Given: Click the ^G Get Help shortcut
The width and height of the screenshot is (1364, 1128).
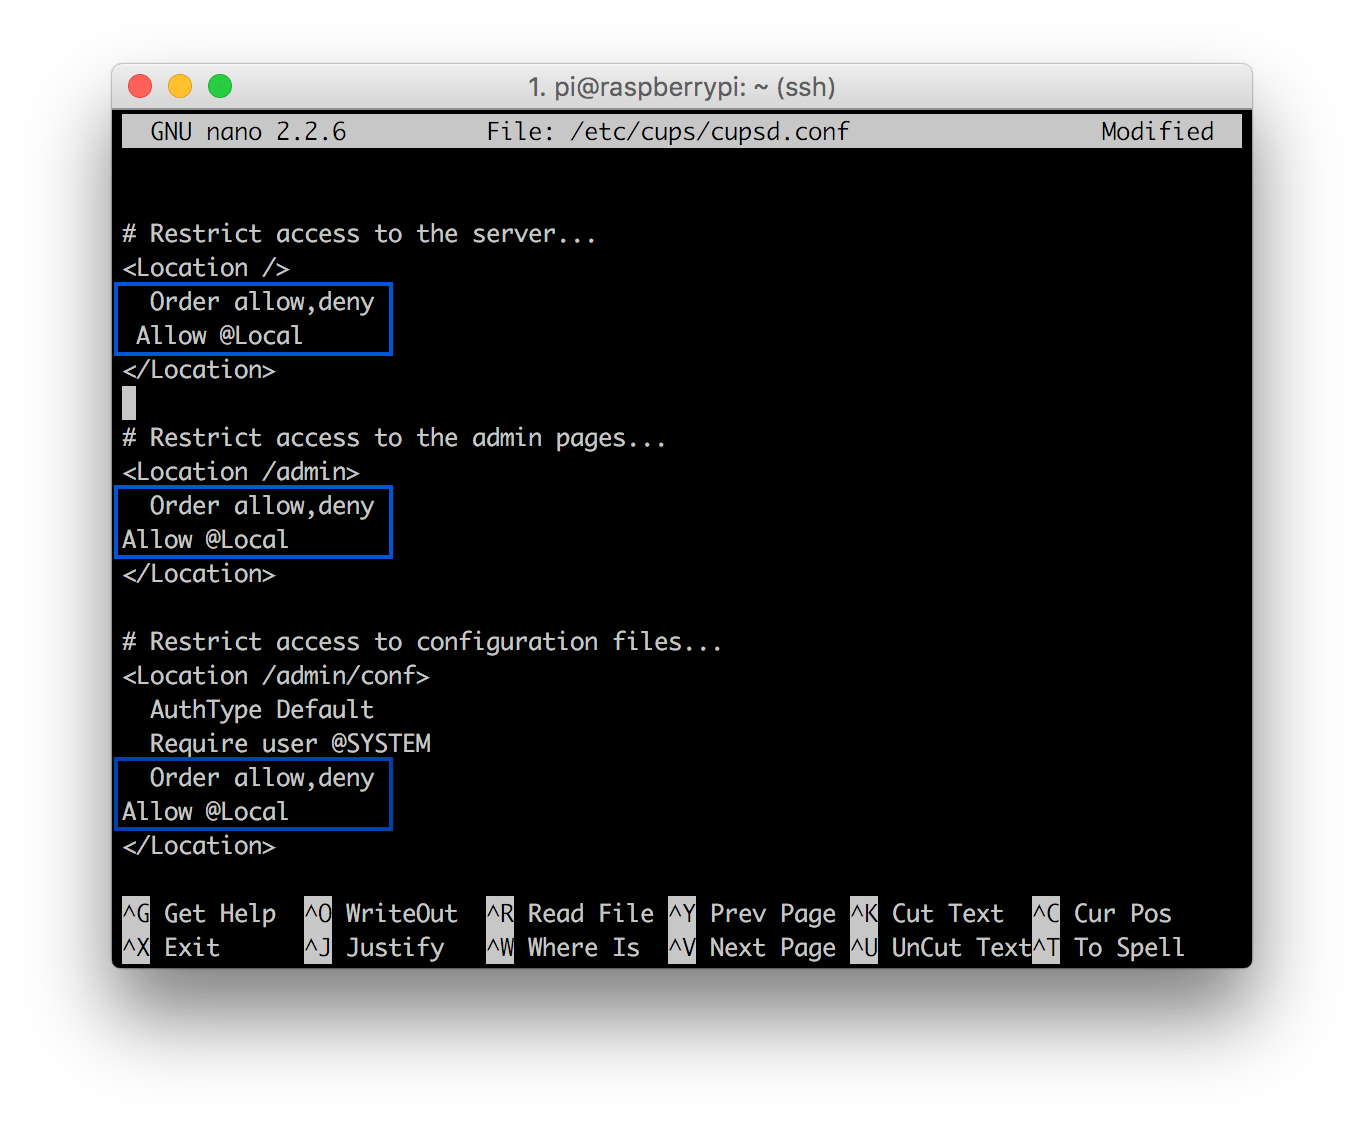Looking at the screenshot, I should point(200,912).
